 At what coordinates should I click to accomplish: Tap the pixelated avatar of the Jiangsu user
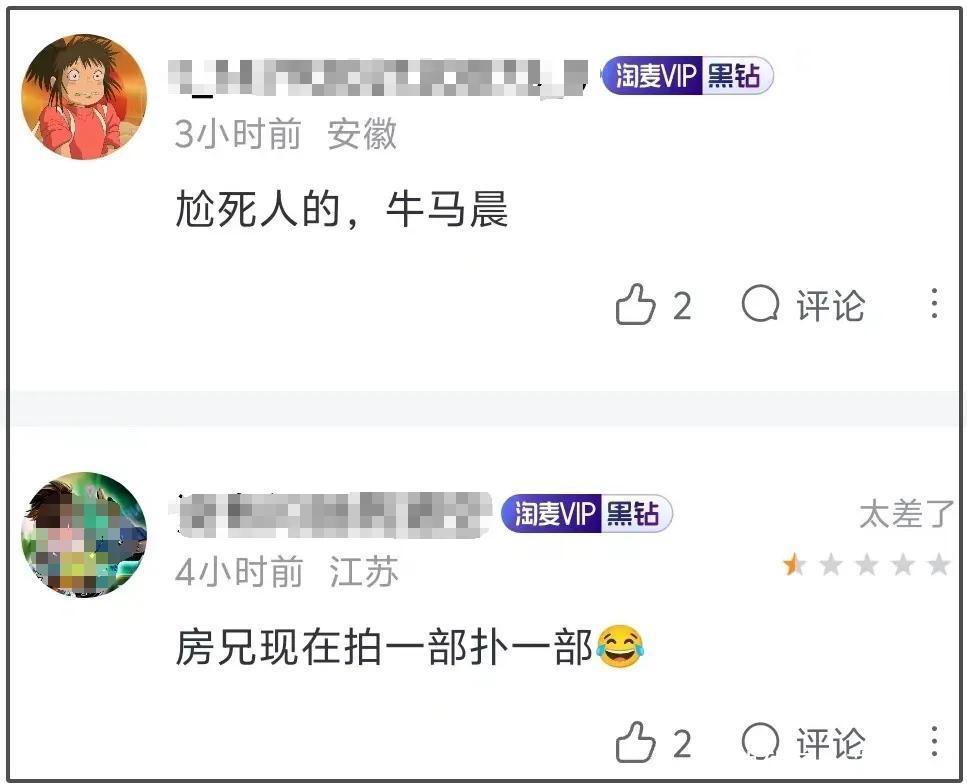click(84, 534)
